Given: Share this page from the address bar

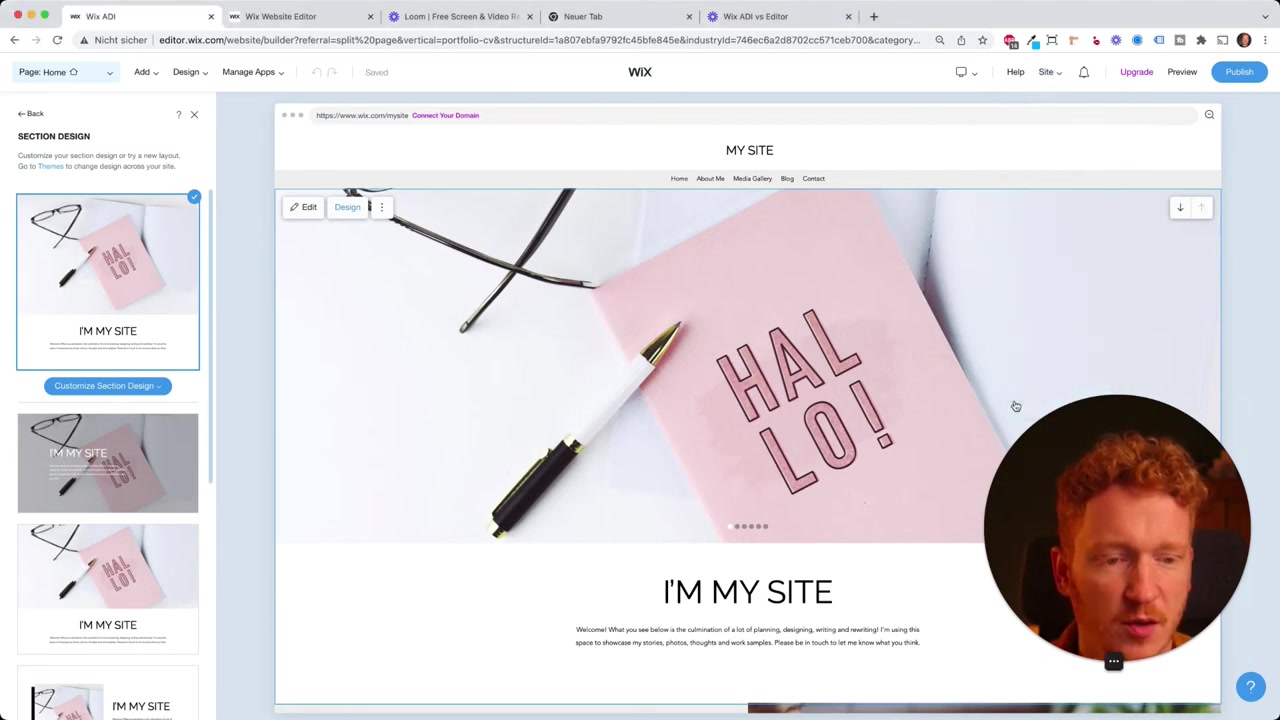Looking at the screenshot, I should click(x=961, y=40).
